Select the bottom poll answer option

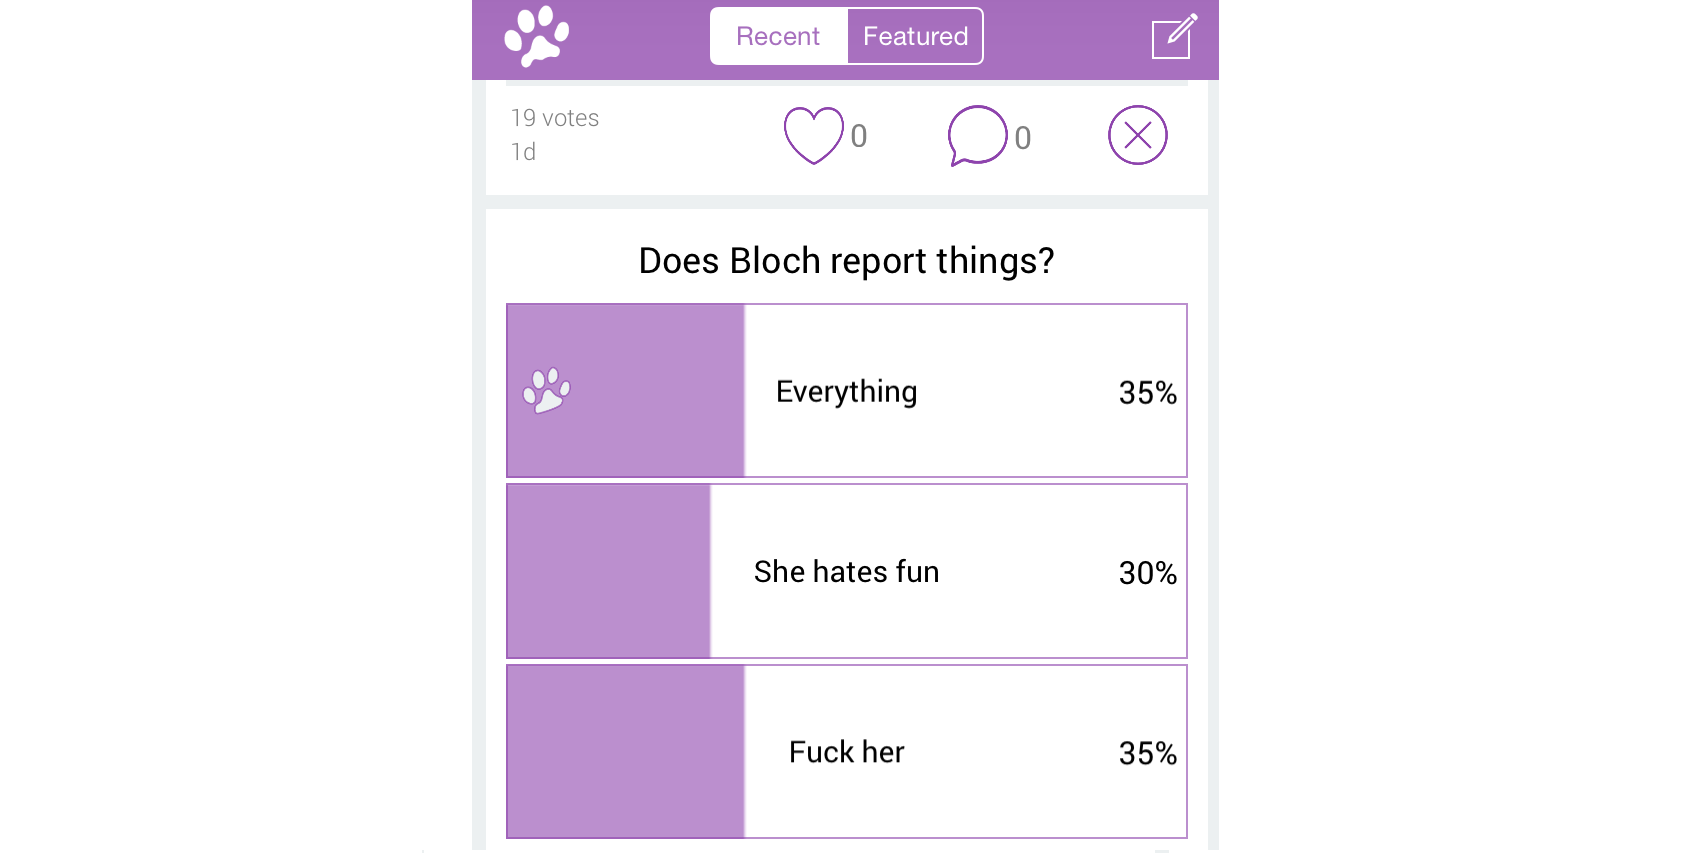846,752
